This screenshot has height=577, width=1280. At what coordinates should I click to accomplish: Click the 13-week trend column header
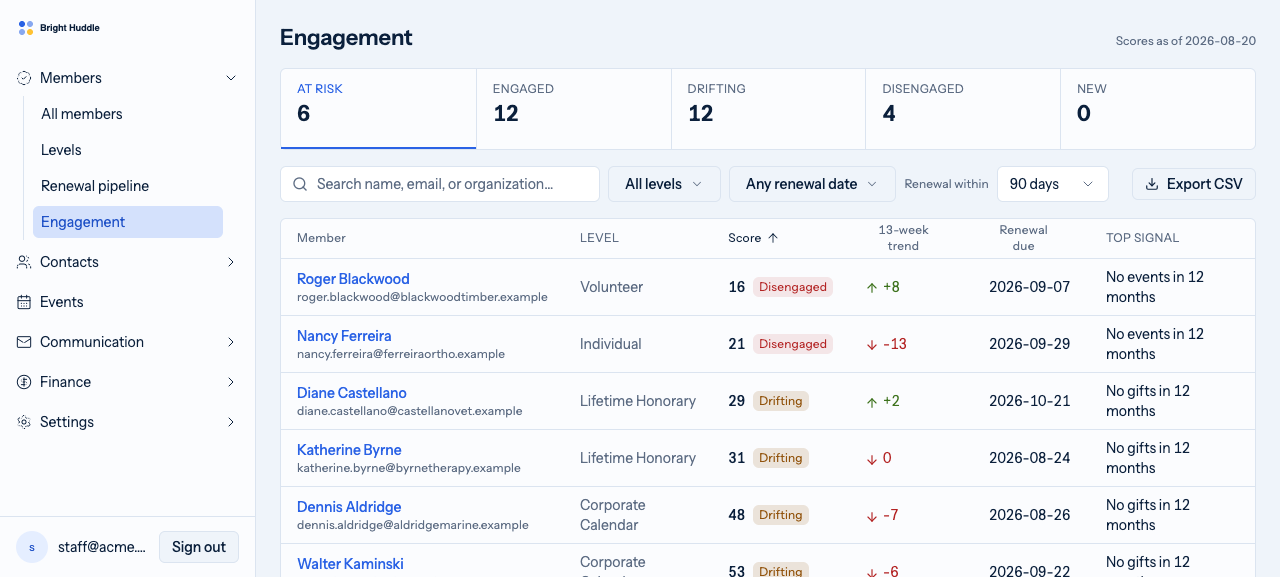(903, 238)
